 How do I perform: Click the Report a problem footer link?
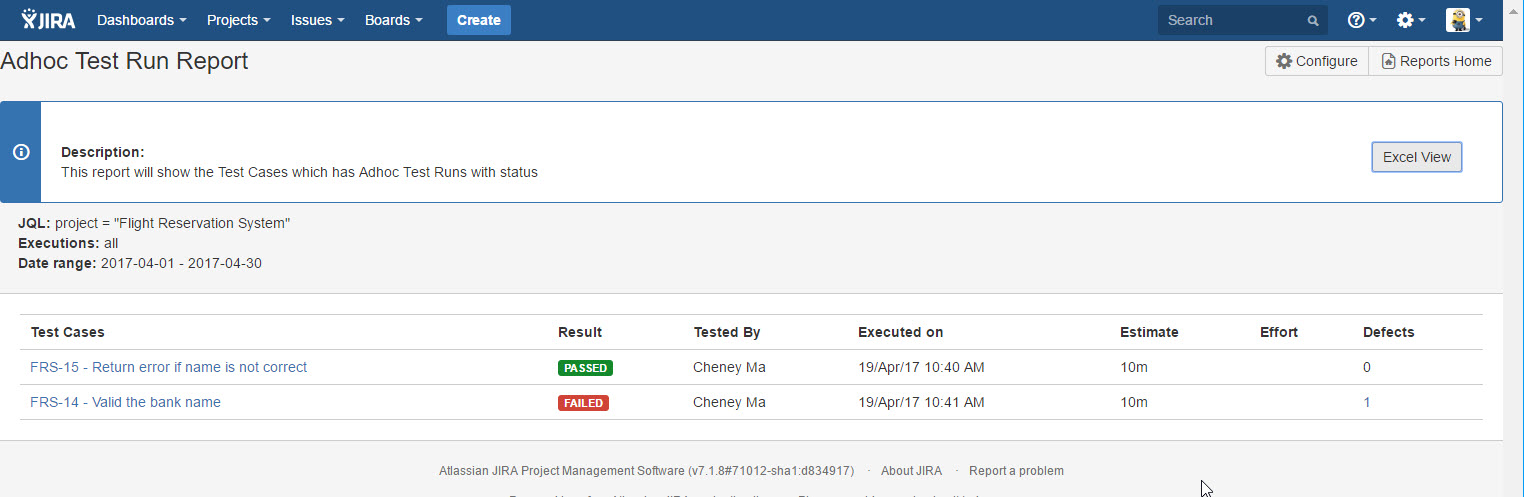pyautogui.click(x=1016, y=471)
